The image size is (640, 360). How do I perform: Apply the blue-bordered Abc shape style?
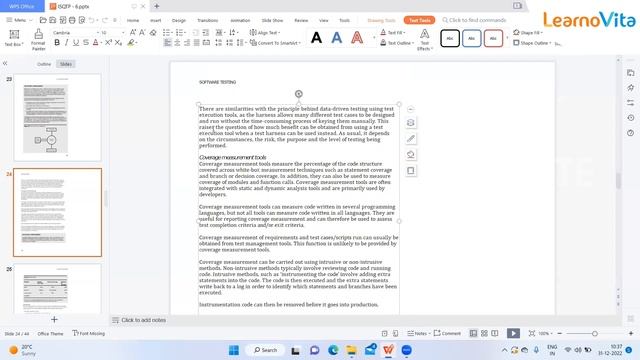[x=471, y=38]
